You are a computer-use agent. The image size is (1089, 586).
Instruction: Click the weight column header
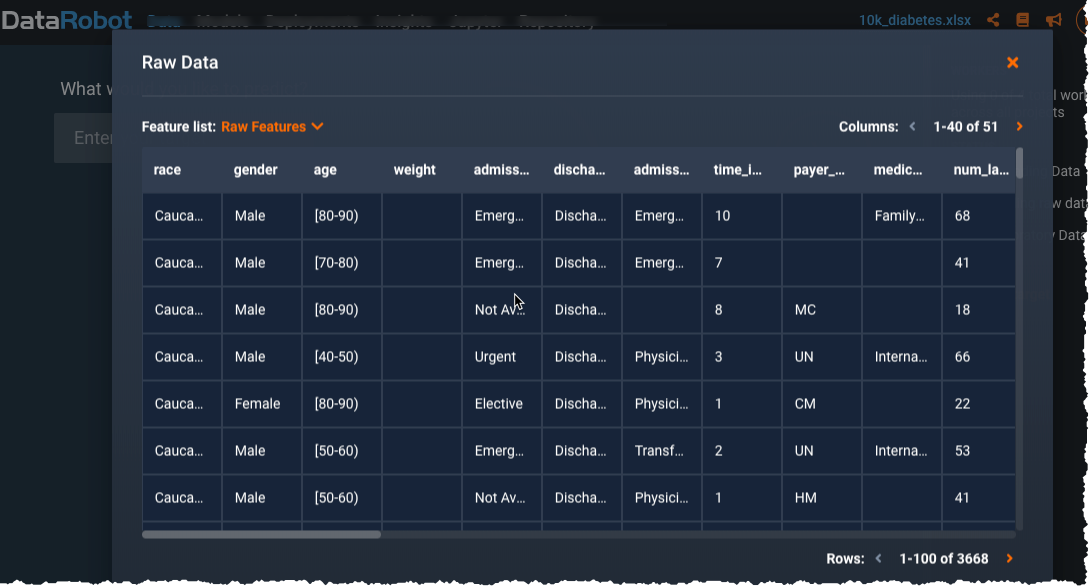coord(414,170)
